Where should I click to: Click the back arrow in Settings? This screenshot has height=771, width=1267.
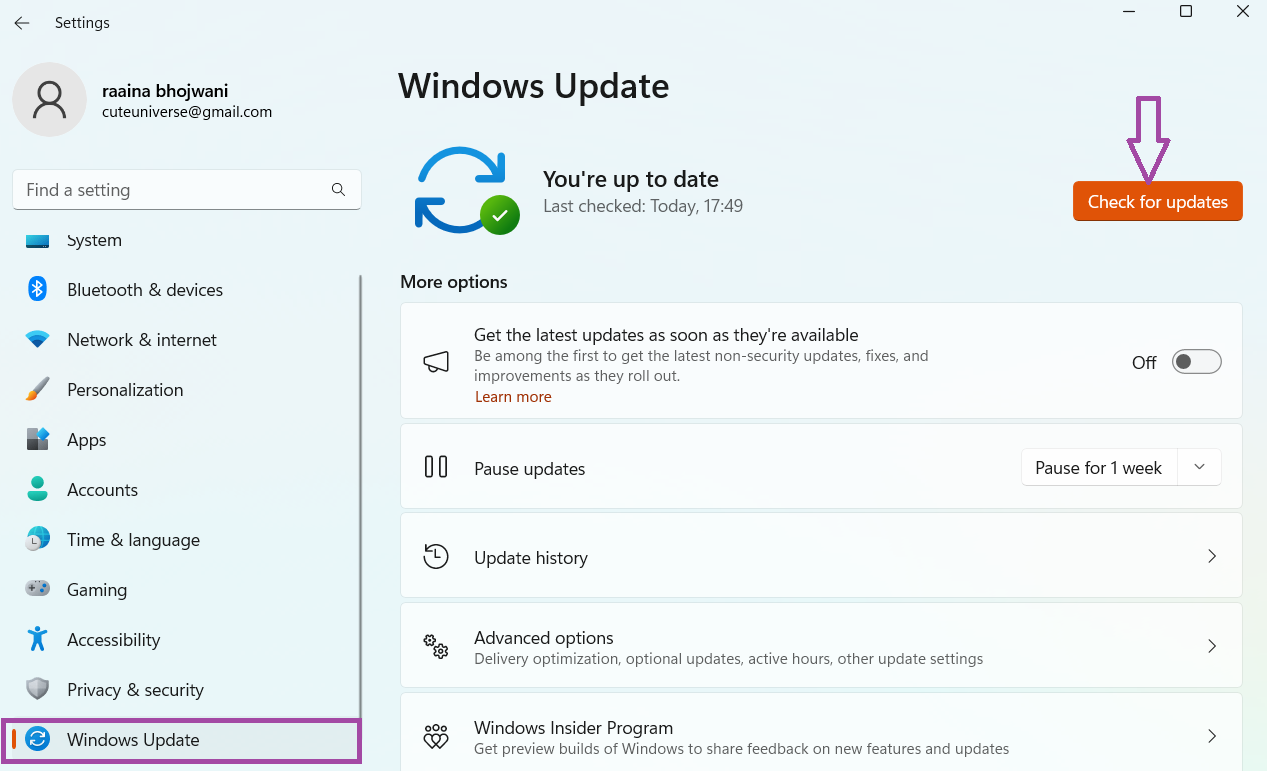point(21,22)
